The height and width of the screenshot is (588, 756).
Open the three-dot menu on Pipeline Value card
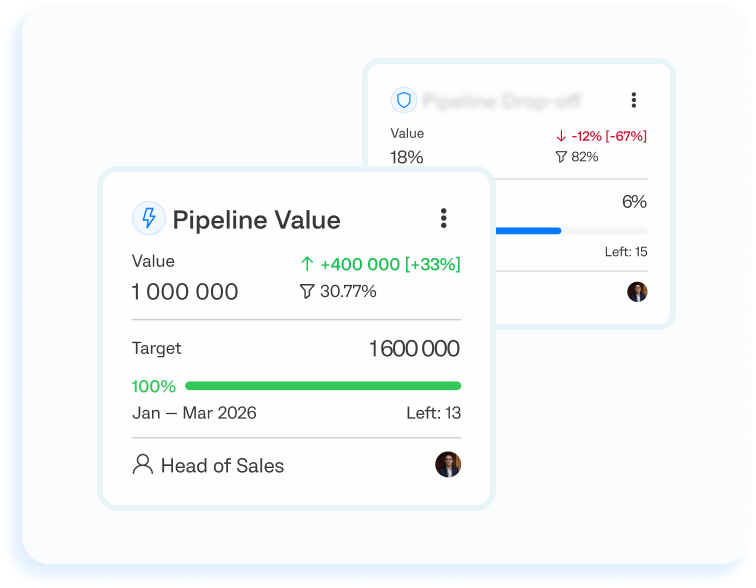click(x=444, y=218)
